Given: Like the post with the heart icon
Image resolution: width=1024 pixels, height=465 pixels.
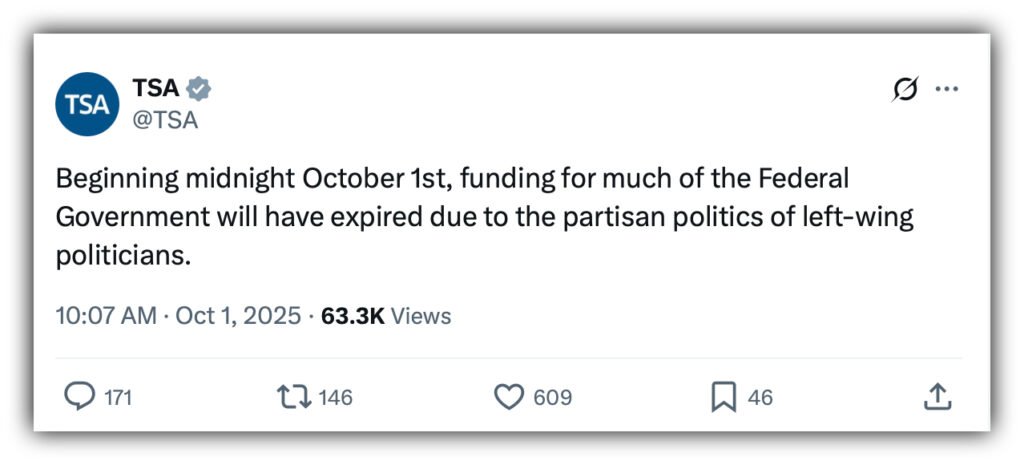Looking at the screenshot, I should 509,397.
